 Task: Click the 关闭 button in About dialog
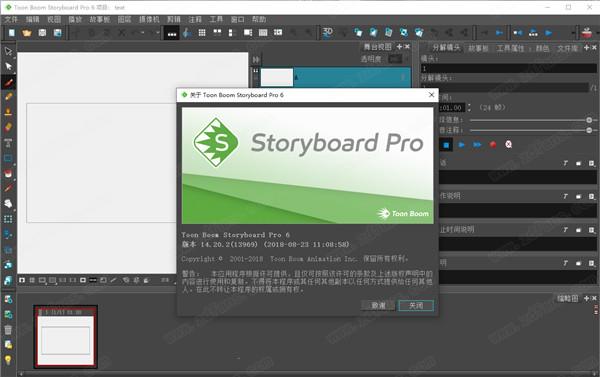(416, 305)
